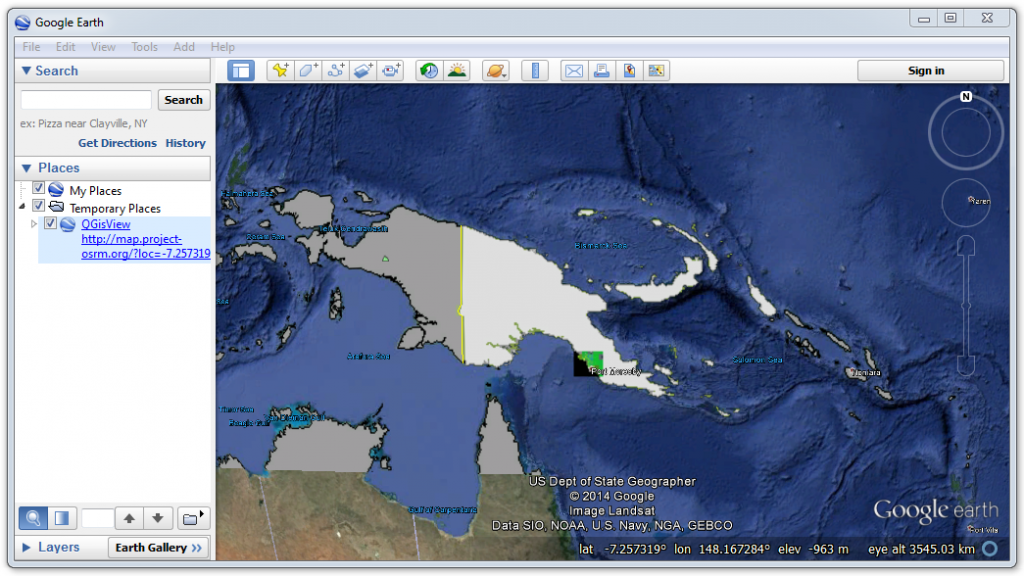
Task: Click the Port Moresby label on map
Action: 616,371
